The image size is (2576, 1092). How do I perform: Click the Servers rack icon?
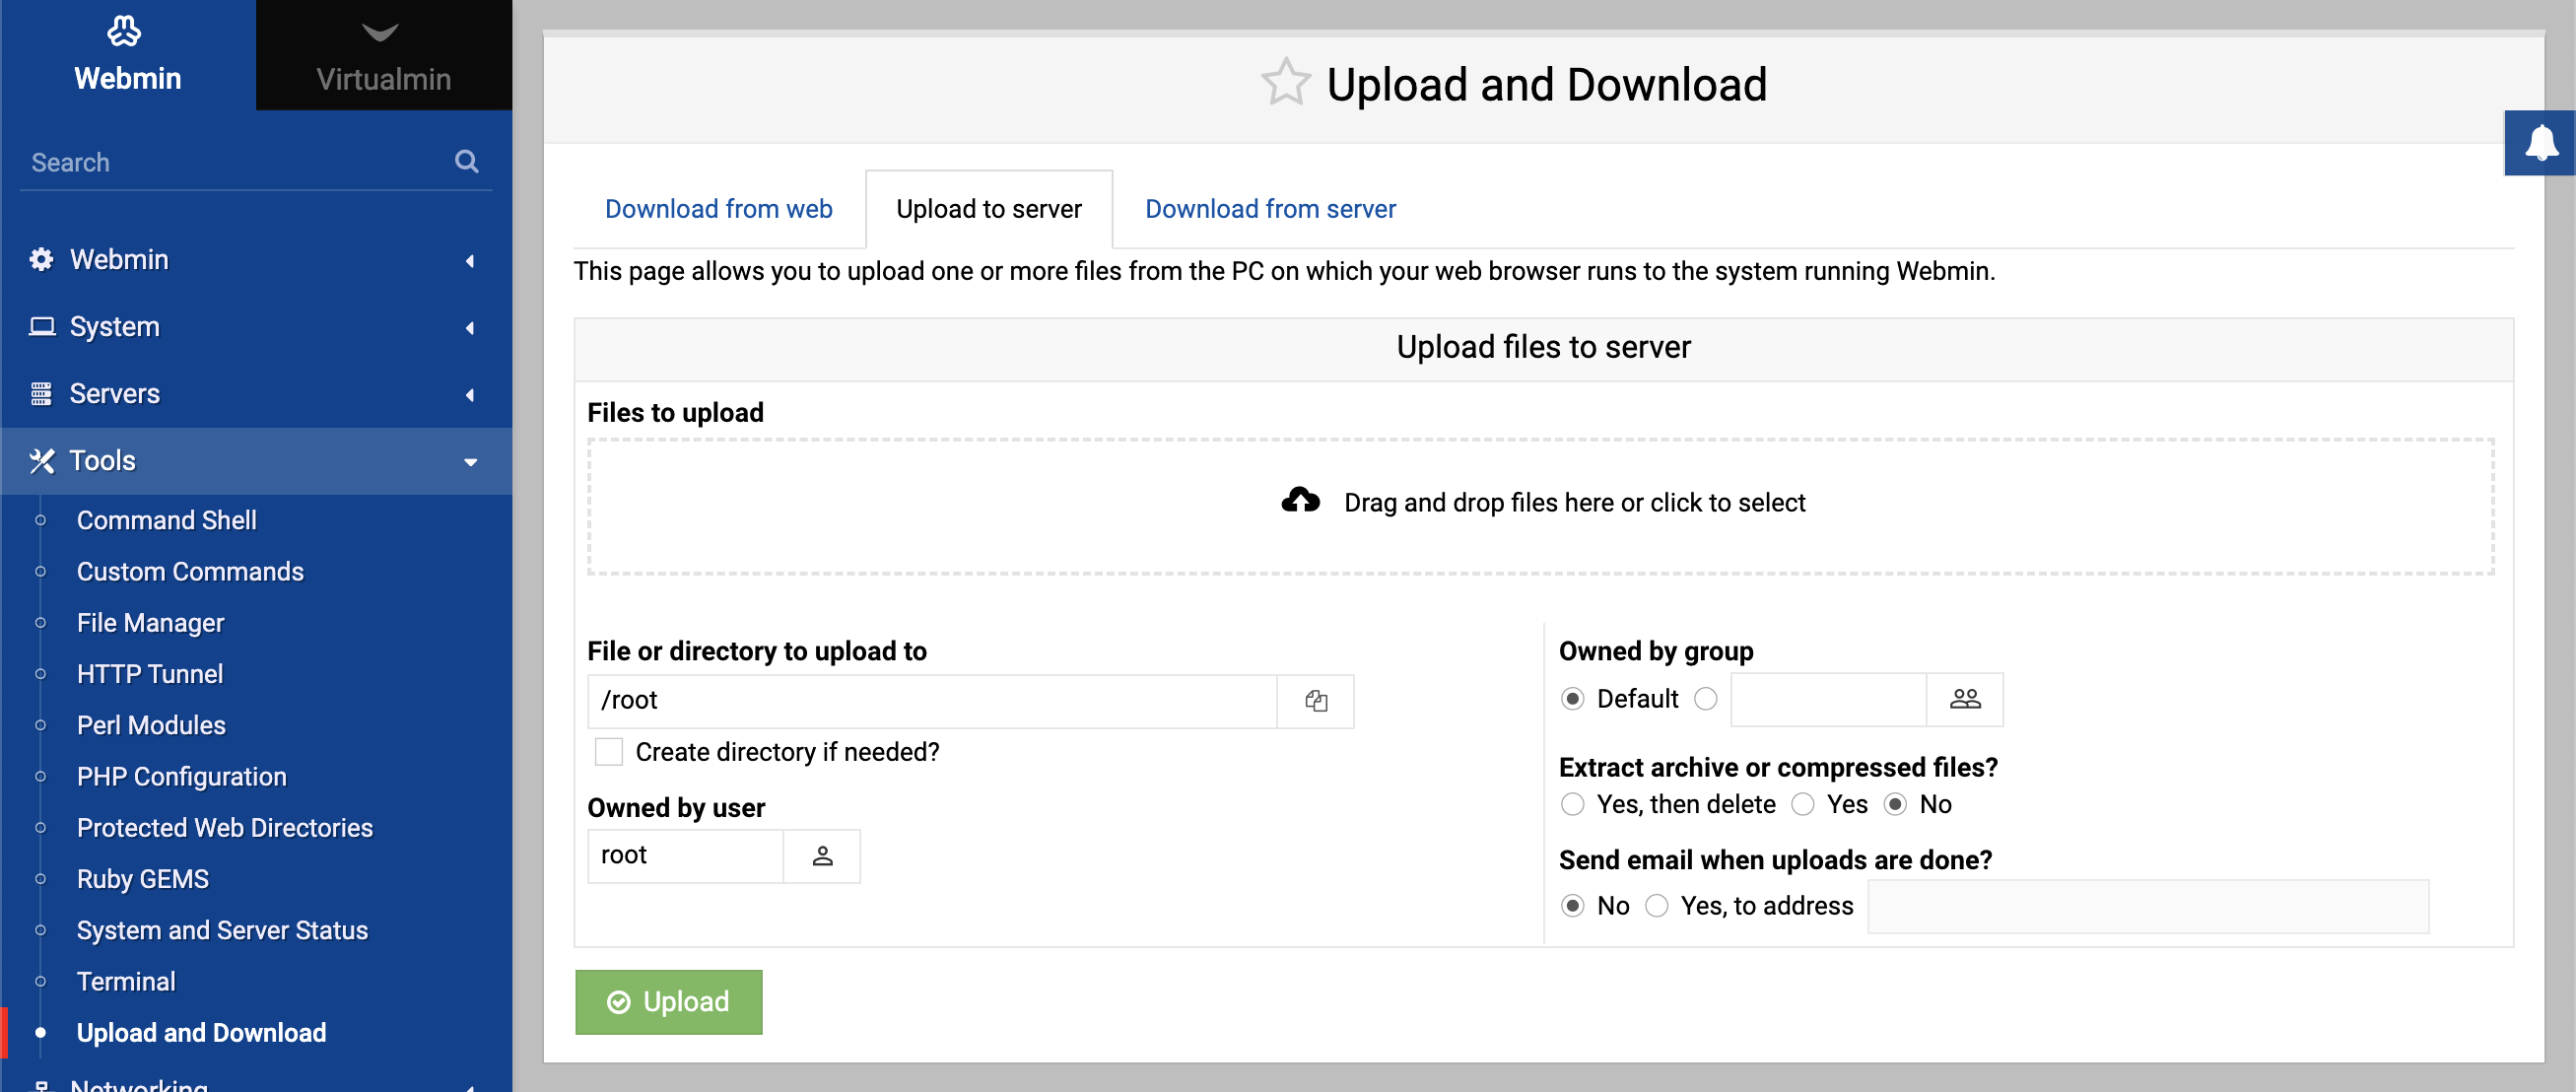(x=41, y=393)
